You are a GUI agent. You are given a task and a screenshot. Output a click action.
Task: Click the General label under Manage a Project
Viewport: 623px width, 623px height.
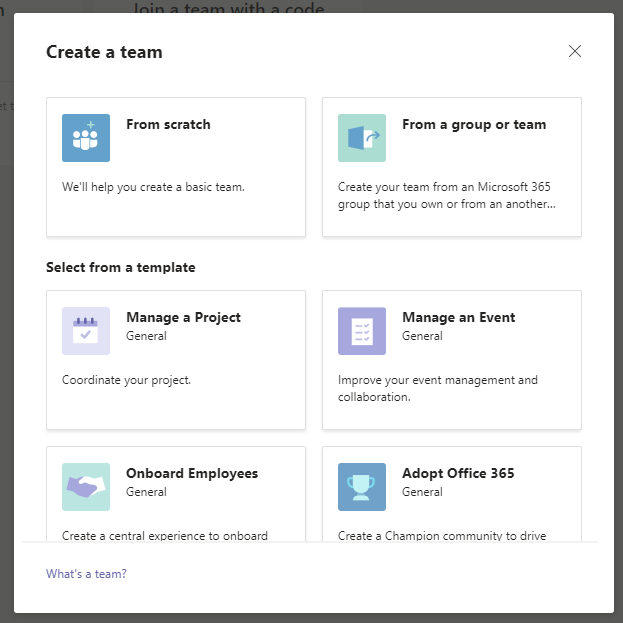coord(146,336)
